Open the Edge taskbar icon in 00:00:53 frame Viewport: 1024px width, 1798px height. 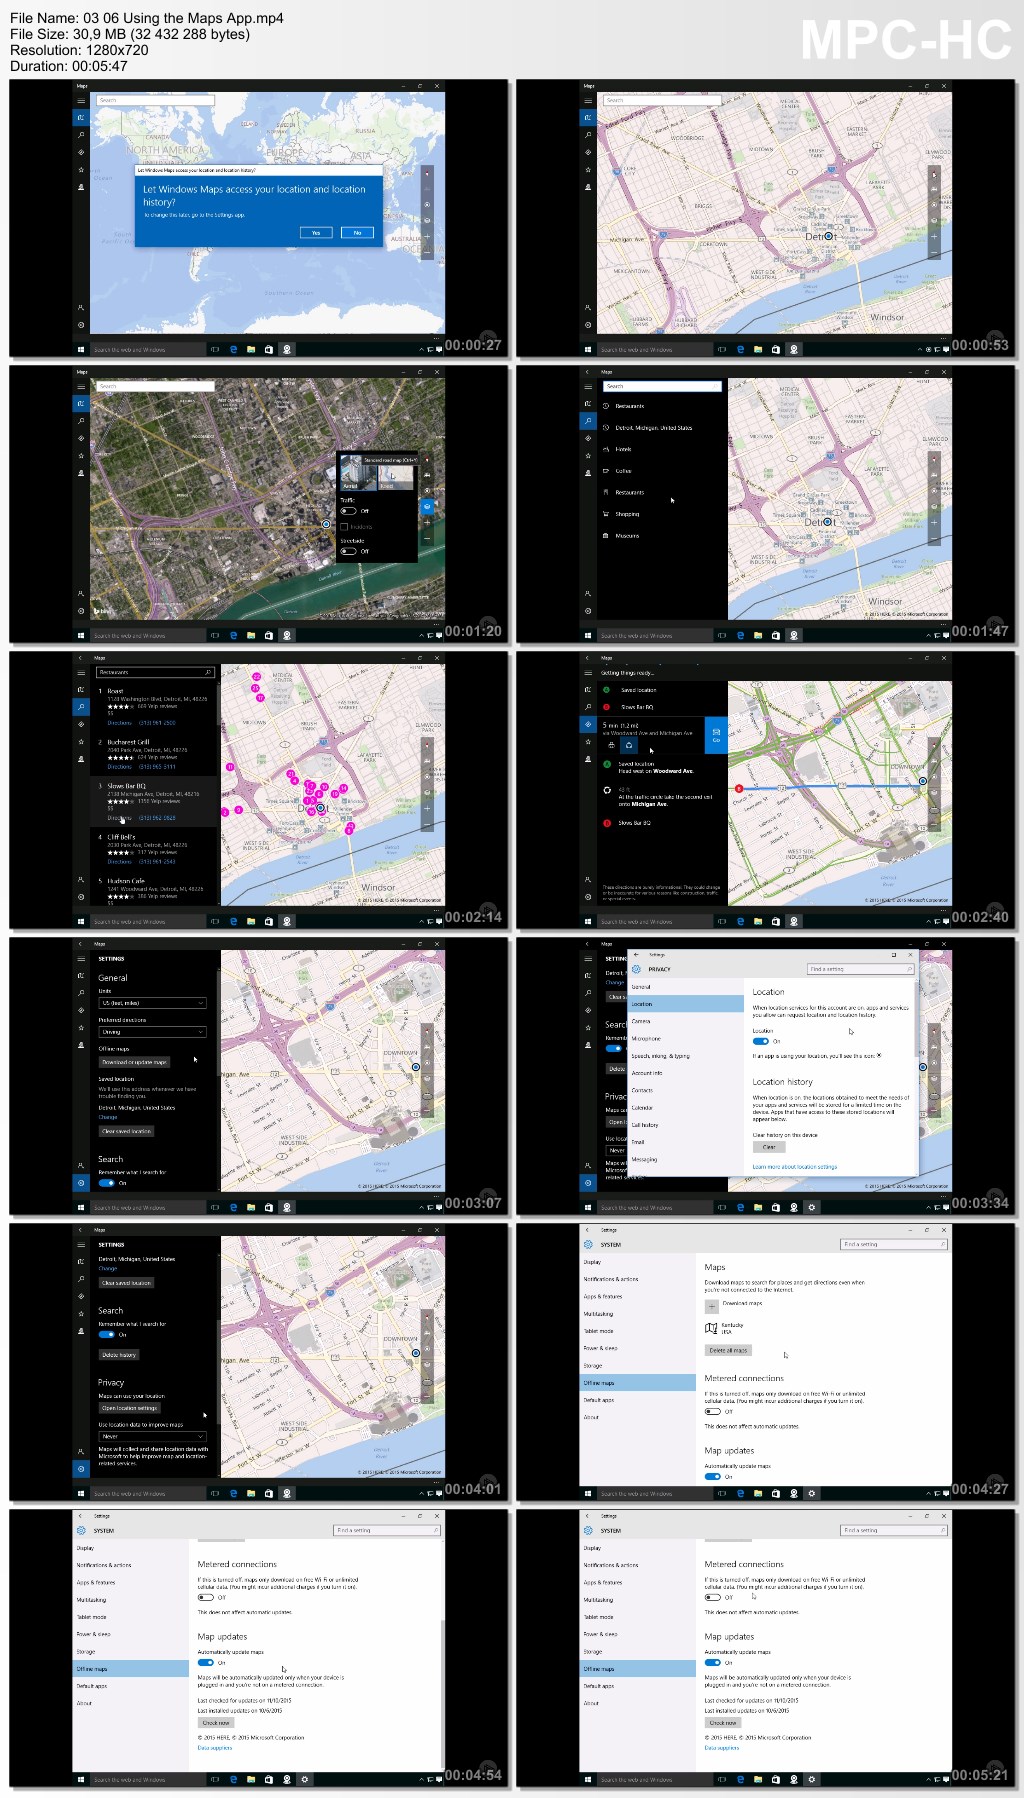(x=740, y=349)
